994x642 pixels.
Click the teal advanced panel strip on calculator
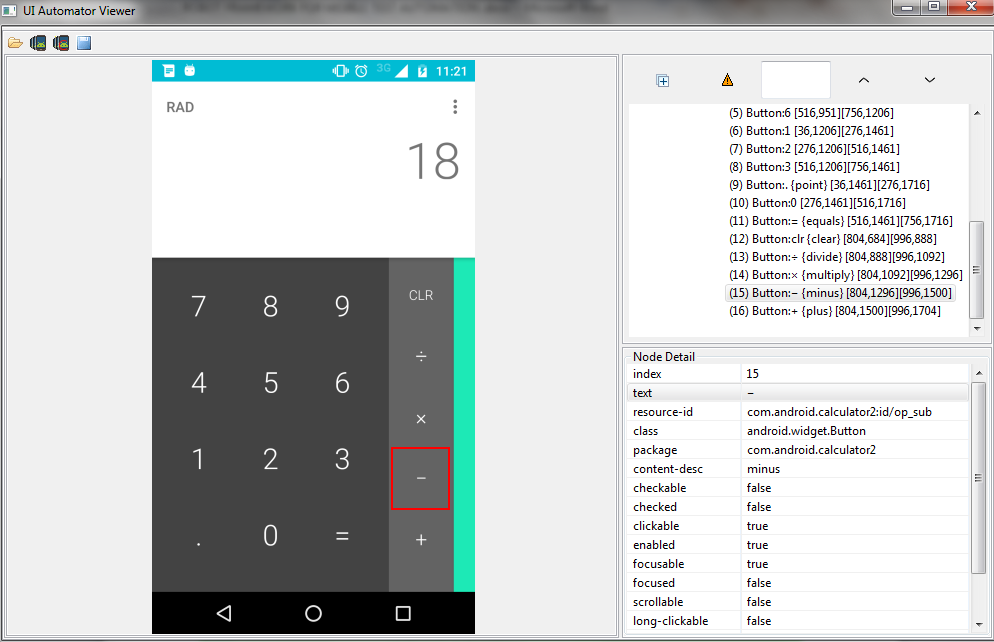coord(464,425)
